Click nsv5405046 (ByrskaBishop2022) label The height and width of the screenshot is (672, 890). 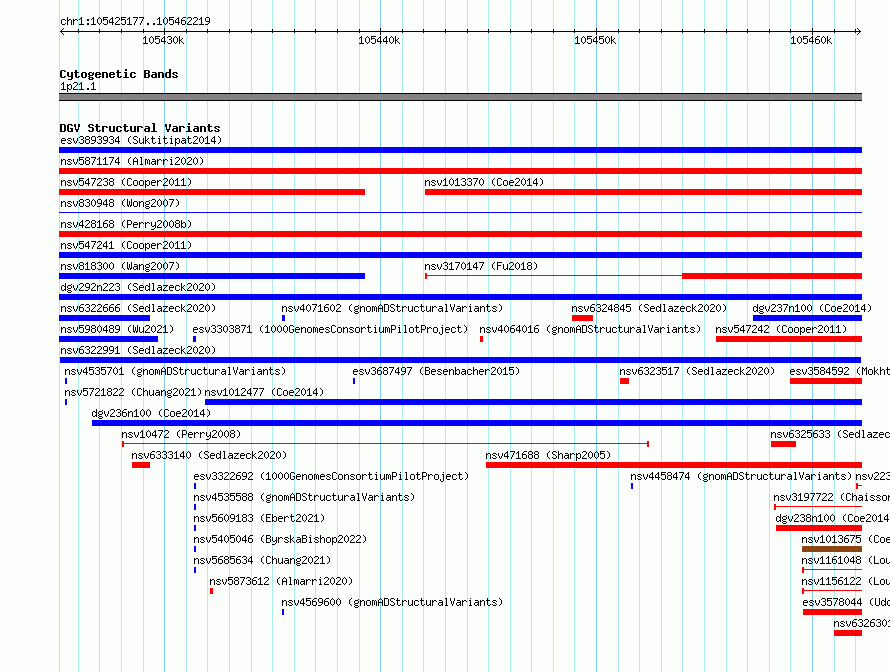(280, 539)
